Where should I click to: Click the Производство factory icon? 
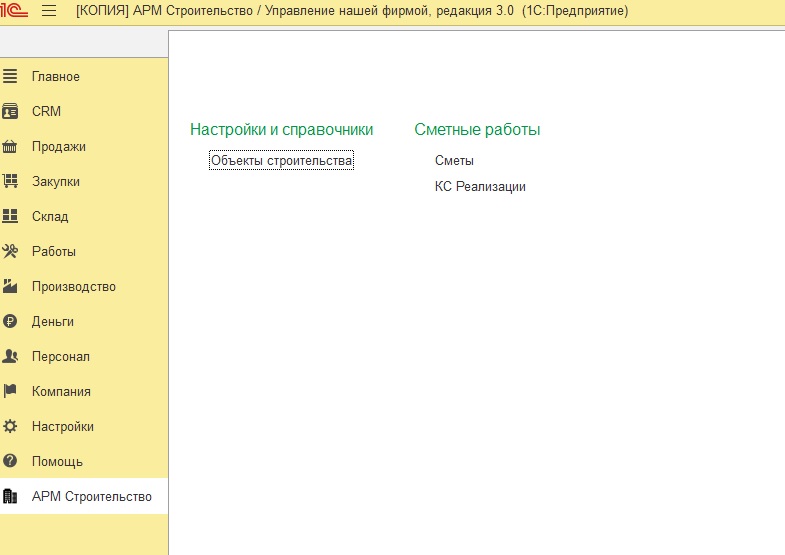click(10, 286)
